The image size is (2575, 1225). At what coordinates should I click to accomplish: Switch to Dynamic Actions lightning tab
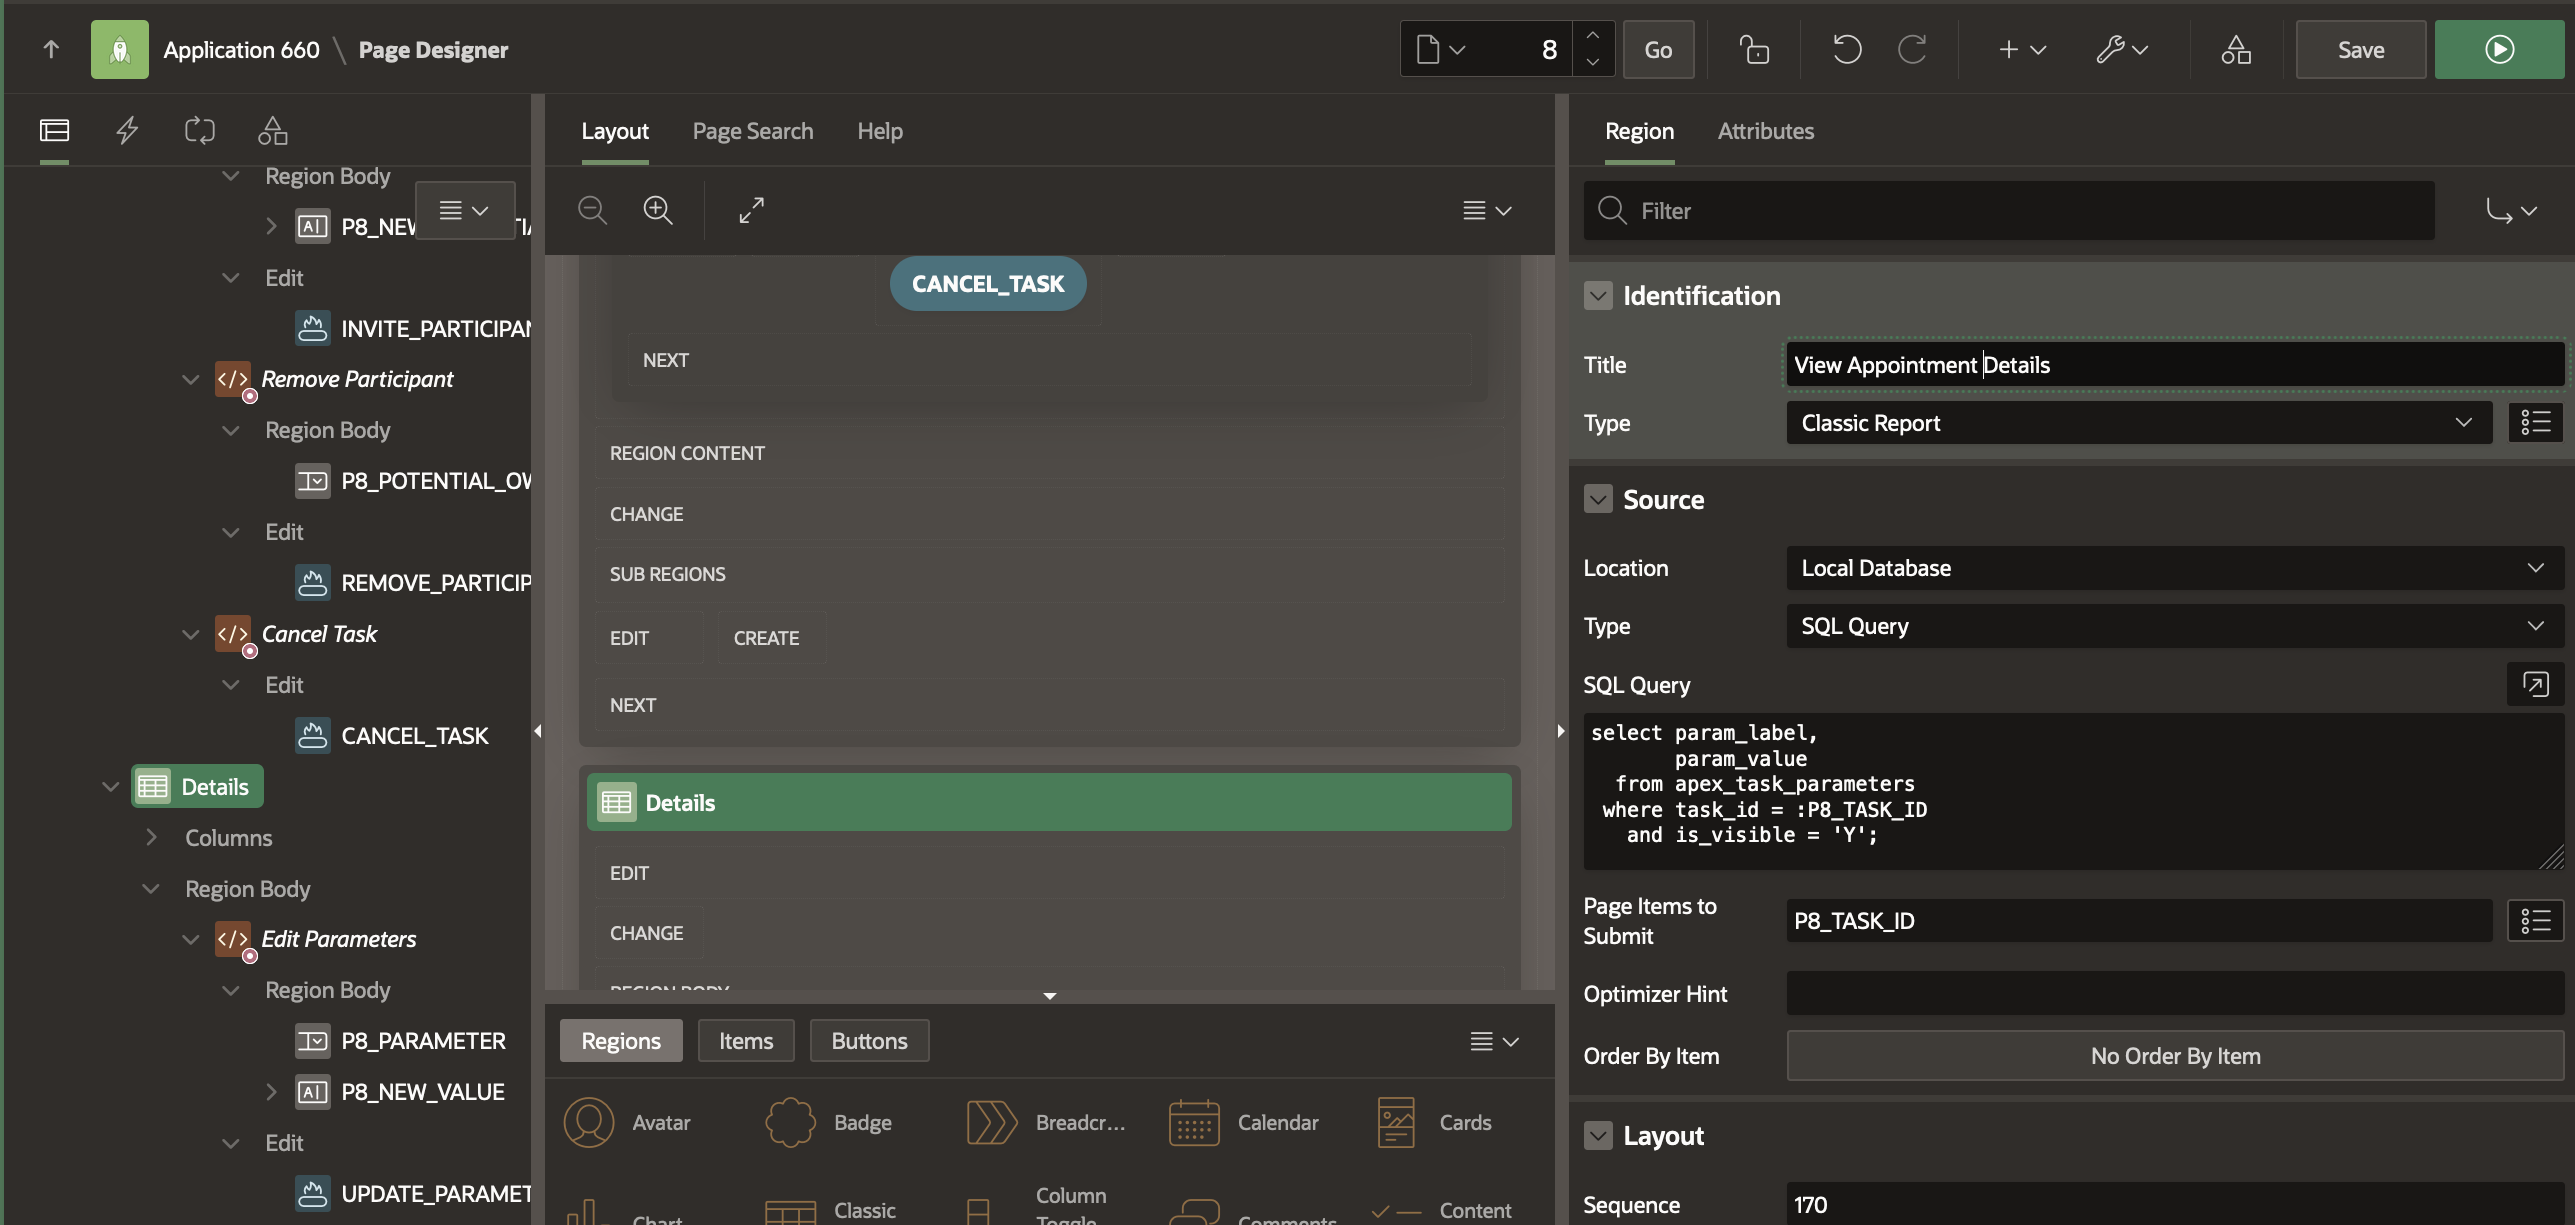[127, 130]
